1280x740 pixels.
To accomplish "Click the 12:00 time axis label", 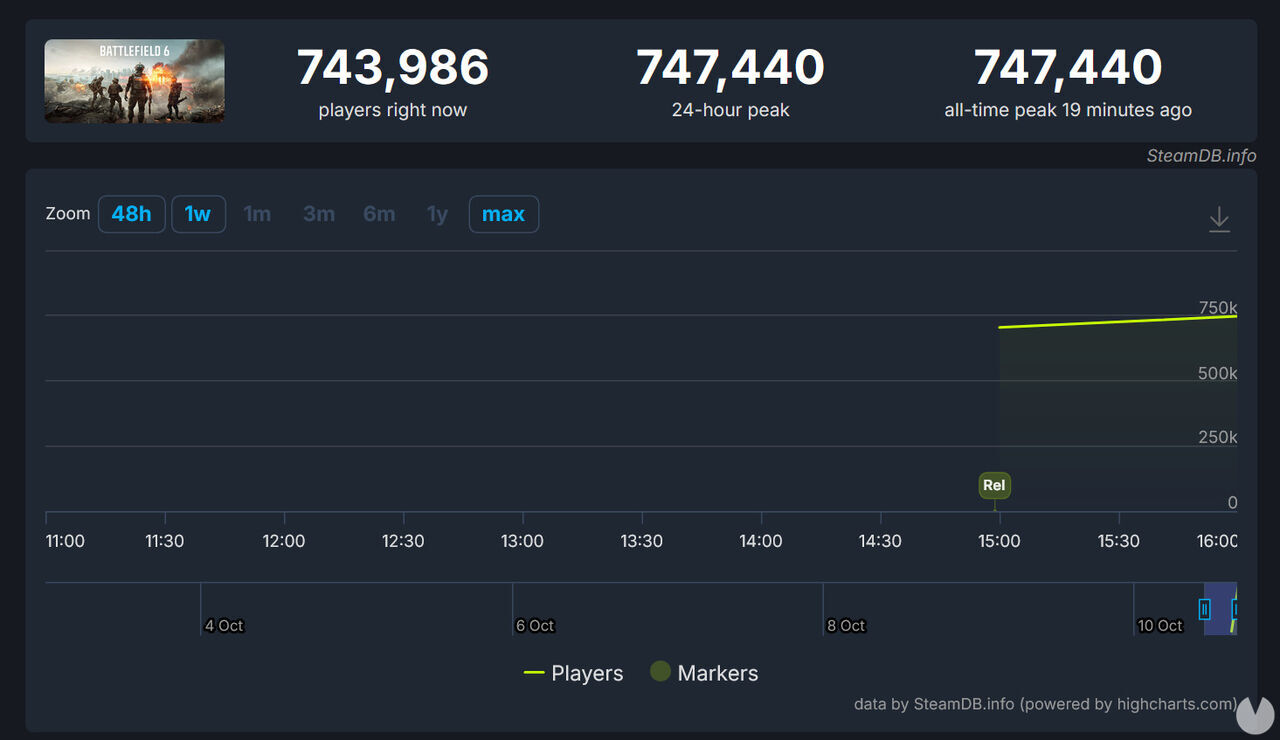I will click(x=284, y=541).
